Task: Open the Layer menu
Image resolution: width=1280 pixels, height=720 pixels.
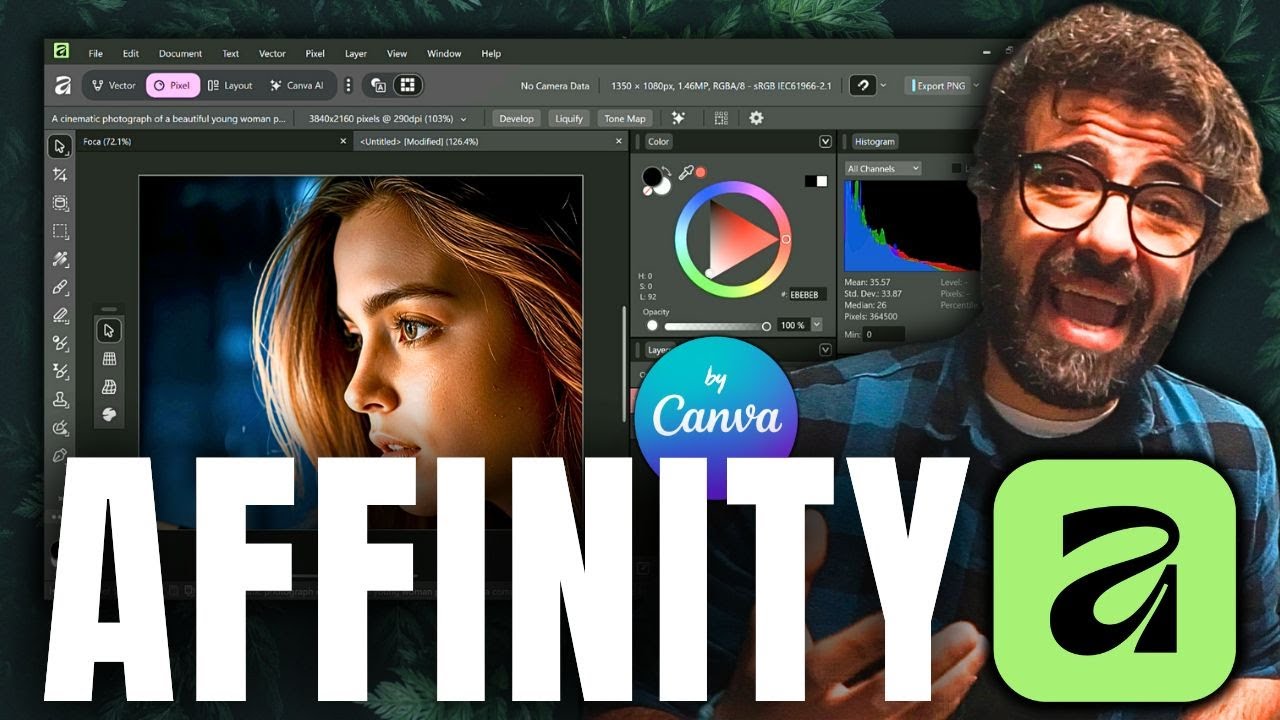Action: pos(356,54)
